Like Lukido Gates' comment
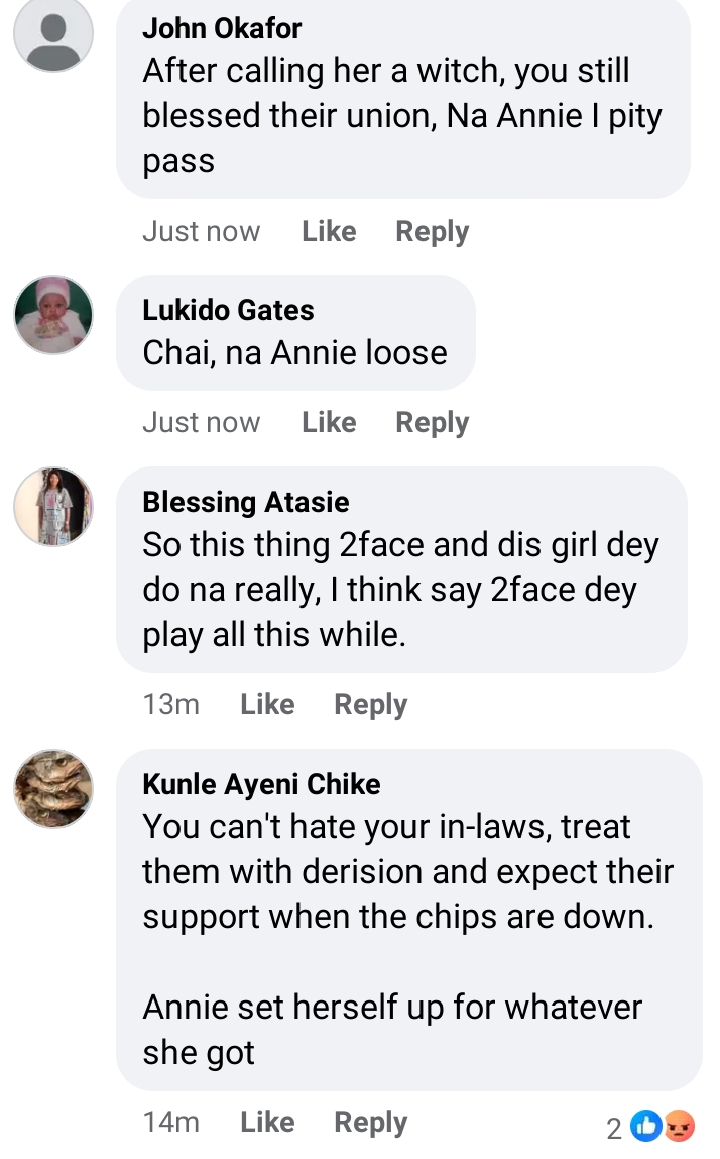Viewport: 720px width, 1159px height. coord(329,422)
